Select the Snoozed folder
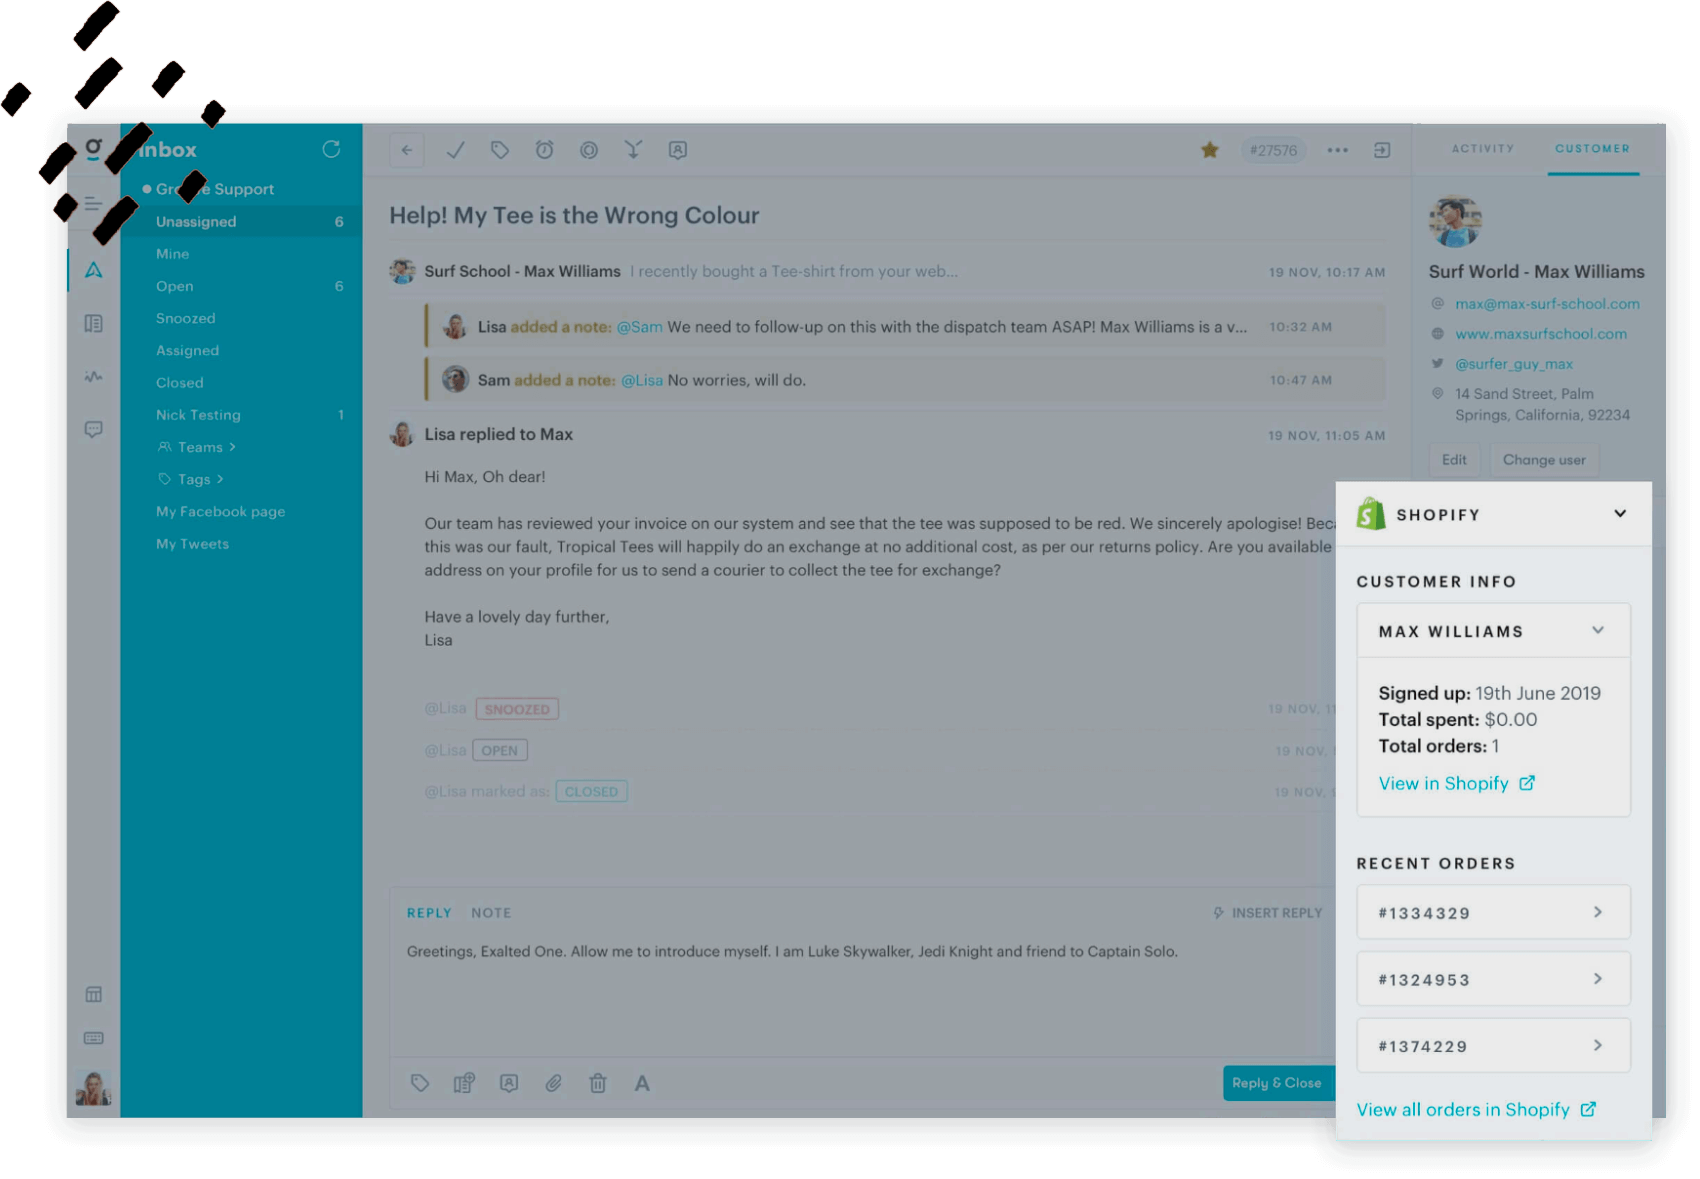Image resolution: width=1700 pixels, height=1179 pixels. point(242,318)
